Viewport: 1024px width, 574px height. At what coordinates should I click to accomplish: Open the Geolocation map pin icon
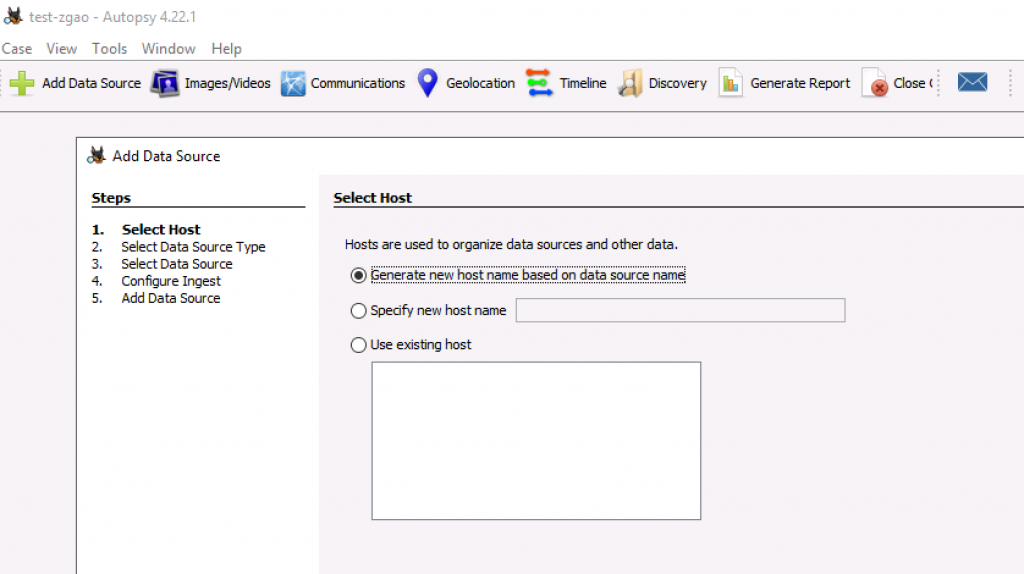click(x=428, y=83)
